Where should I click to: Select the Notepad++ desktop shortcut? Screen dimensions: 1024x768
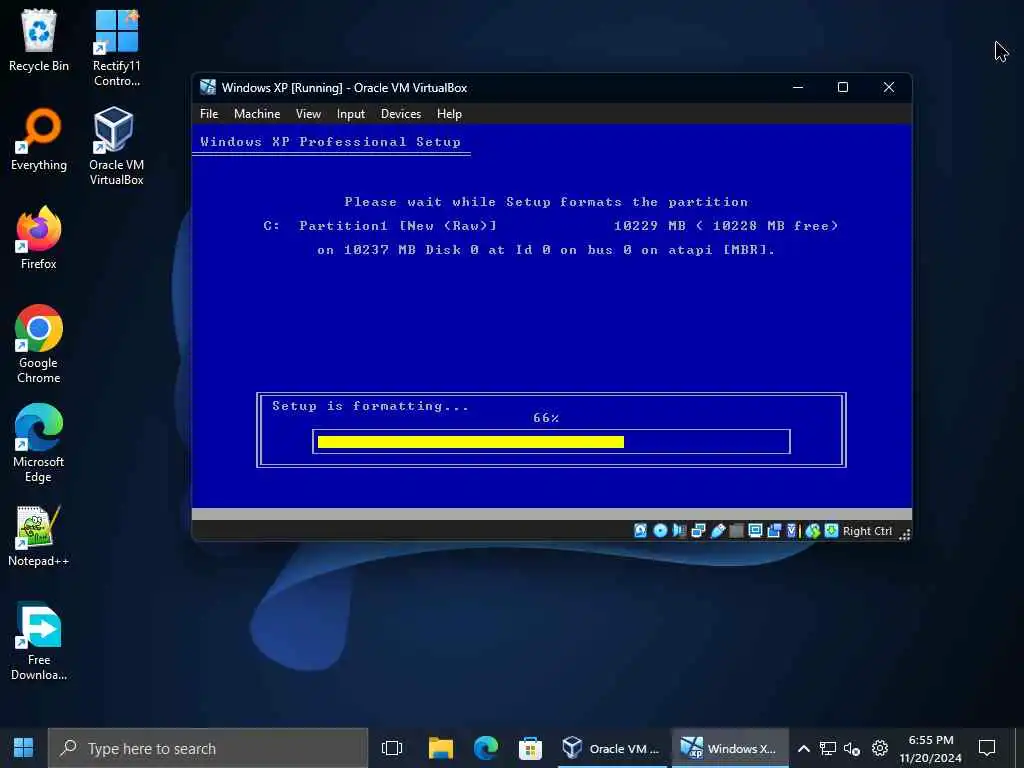(x=39, y=536)
